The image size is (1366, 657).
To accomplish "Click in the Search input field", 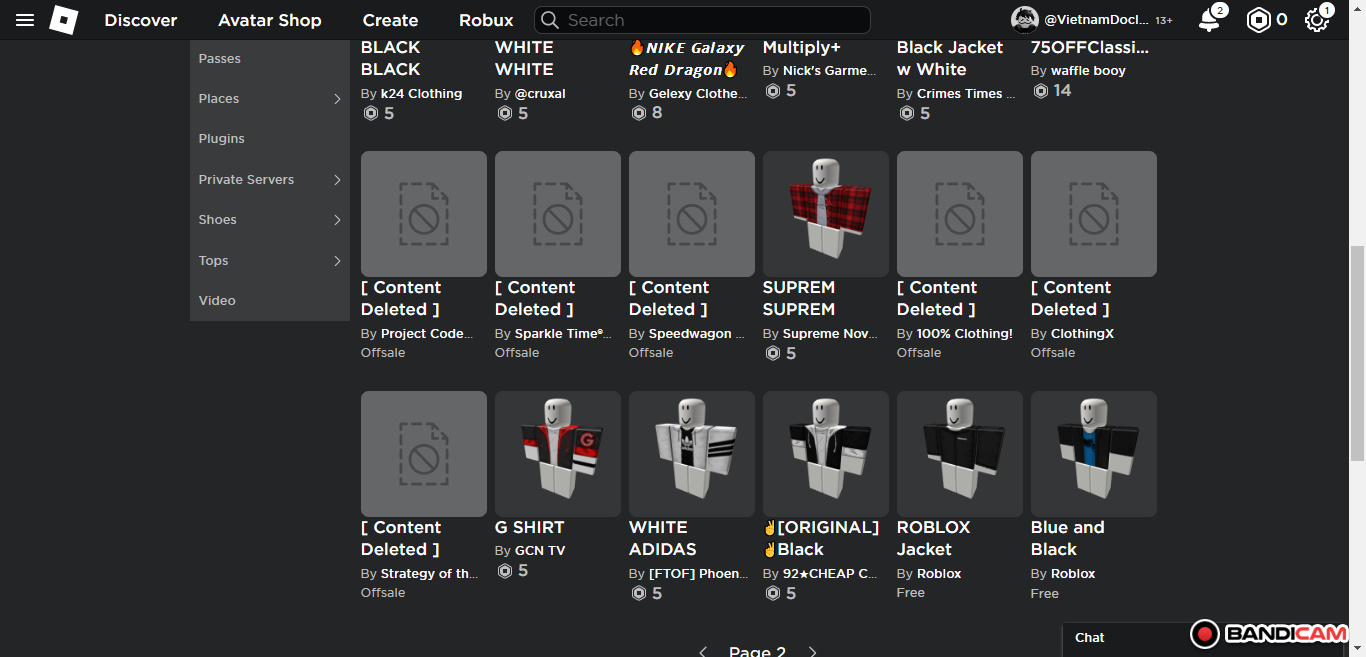I will point(710,20).
